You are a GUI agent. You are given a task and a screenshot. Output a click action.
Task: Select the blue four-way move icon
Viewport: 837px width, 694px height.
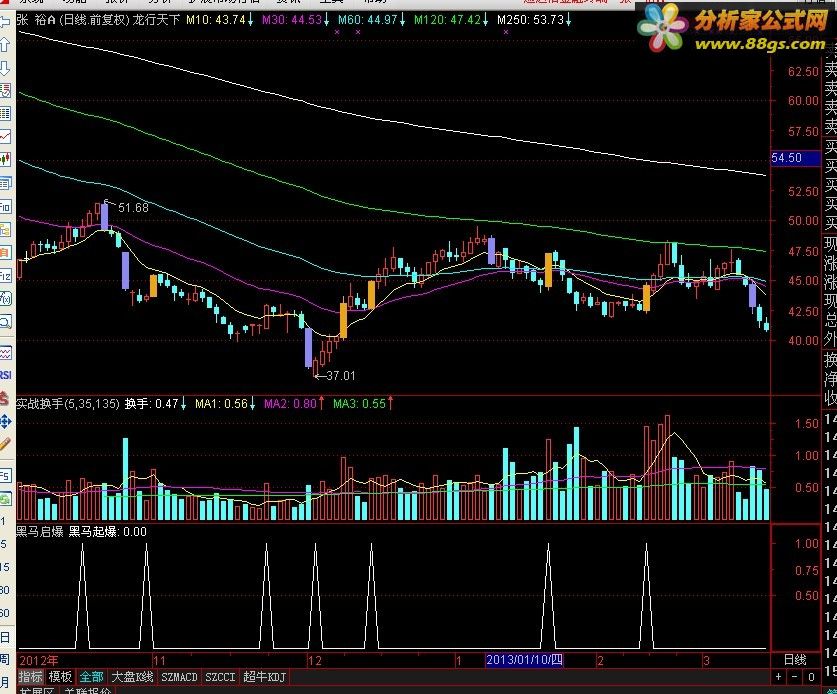coord(5,422)
